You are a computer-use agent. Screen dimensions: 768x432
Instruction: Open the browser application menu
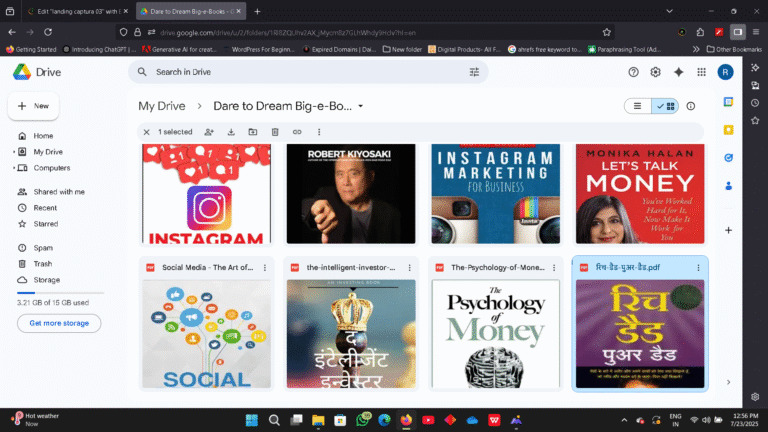click(x=756, y=32)
